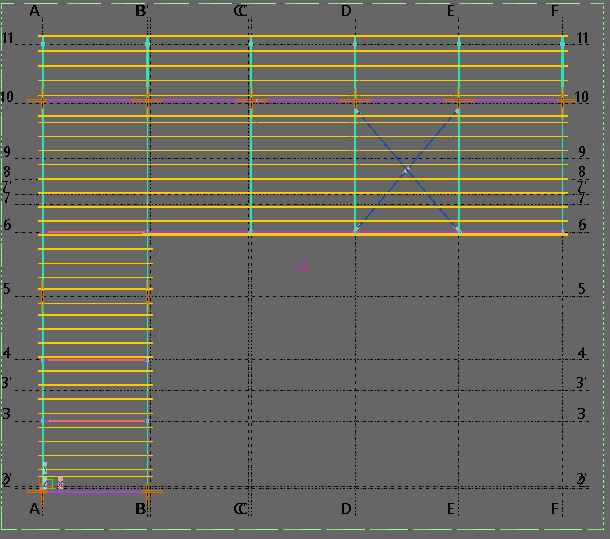Select the cross-bracing intersection between D and E
The width and height of the screenshot is (610, 539).
(407, 171)
